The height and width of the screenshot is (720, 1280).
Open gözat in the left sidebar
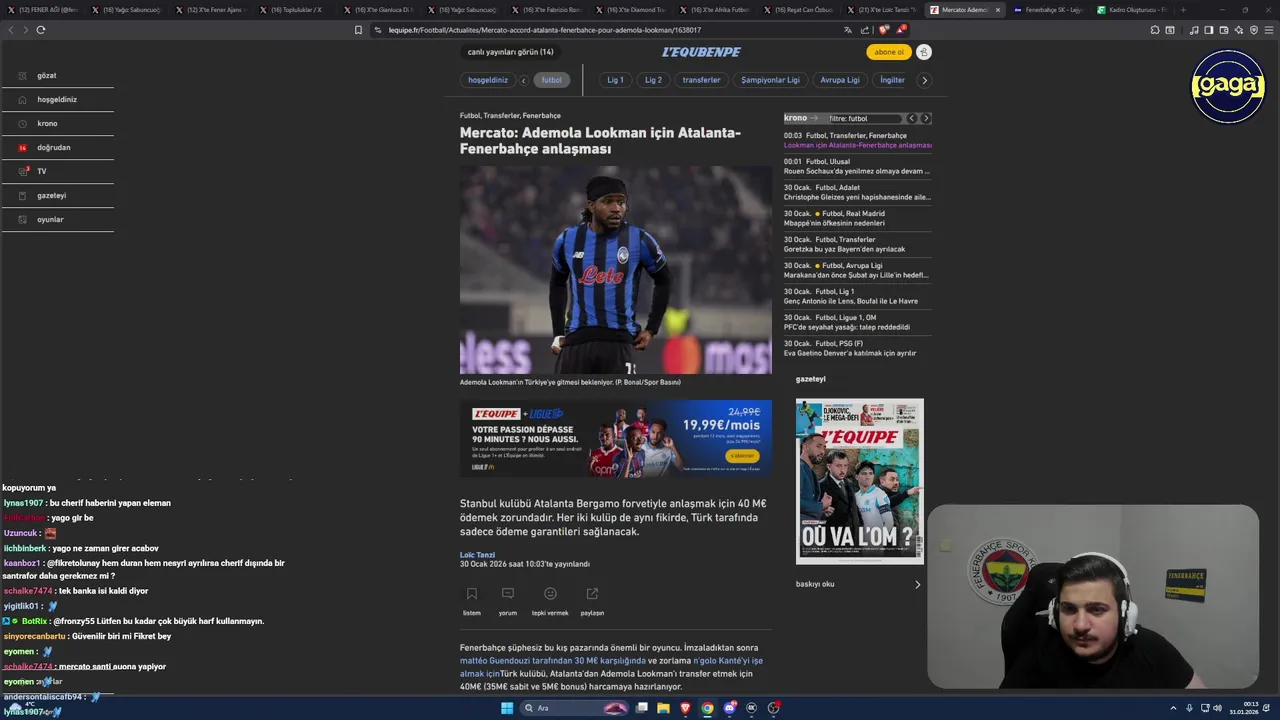(x=57, y=76)
